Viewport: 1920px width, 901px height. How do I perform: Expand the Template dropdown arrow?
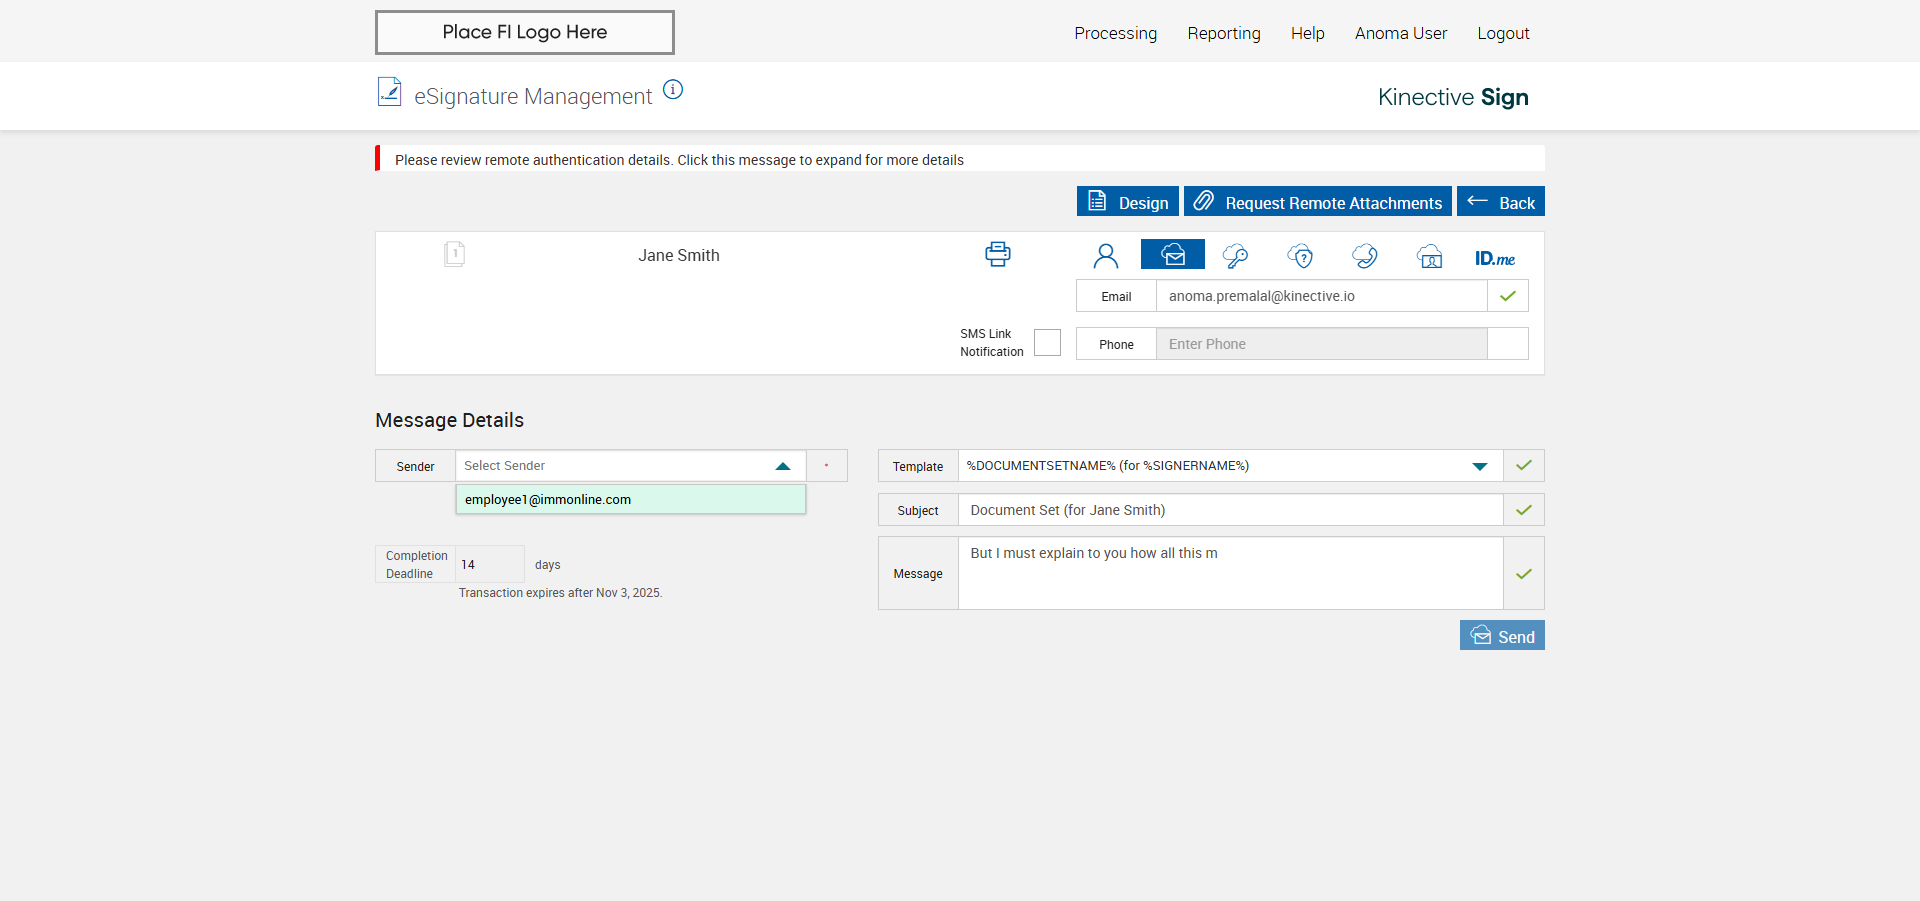(x=1480, y=466)
